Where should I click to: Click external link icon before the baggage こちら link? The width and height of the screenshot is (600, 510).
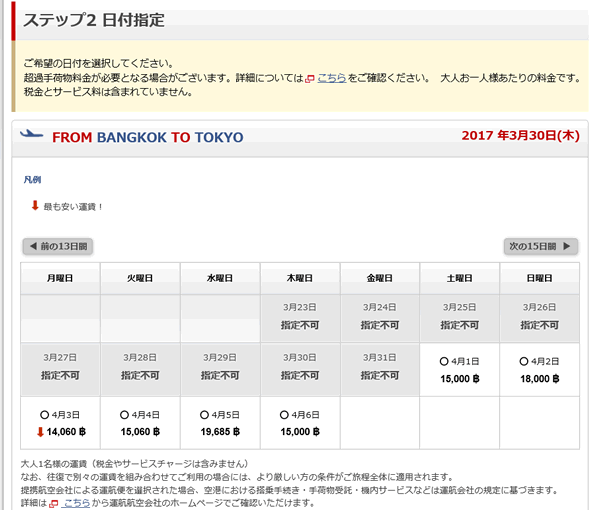(310, 78)
